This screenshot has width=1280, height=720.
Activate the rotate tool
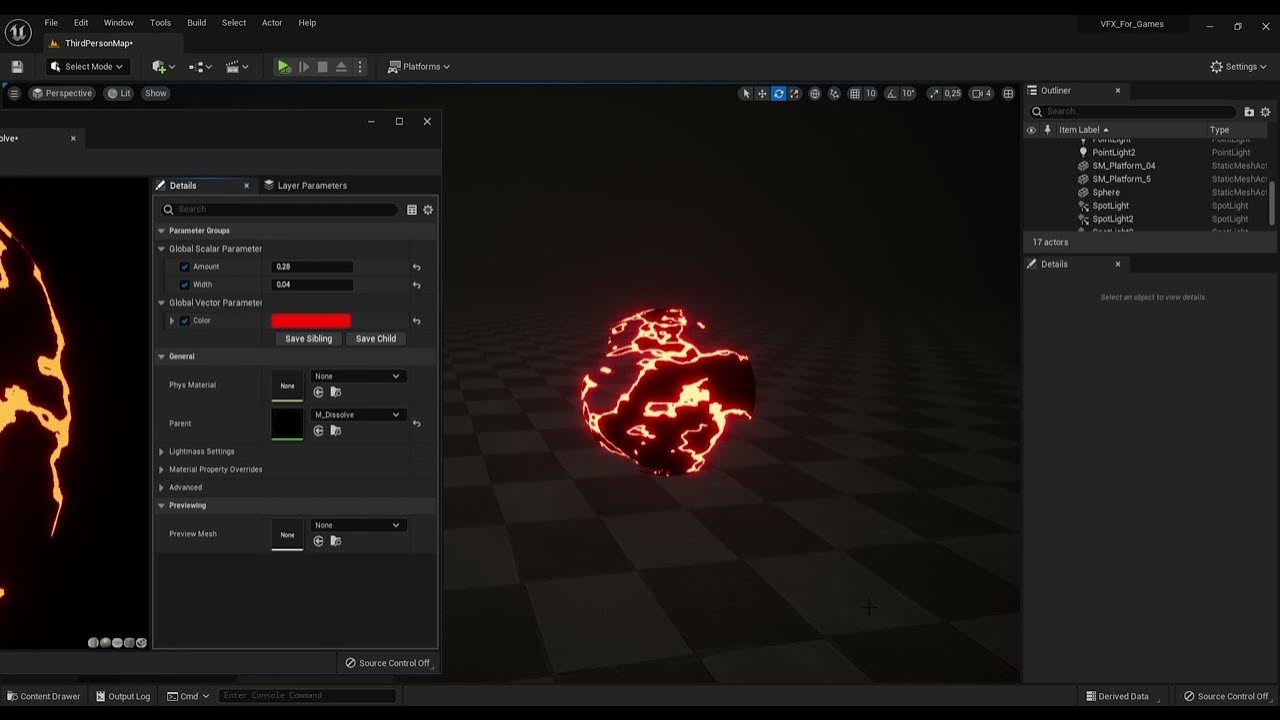(x=778, y=93)
